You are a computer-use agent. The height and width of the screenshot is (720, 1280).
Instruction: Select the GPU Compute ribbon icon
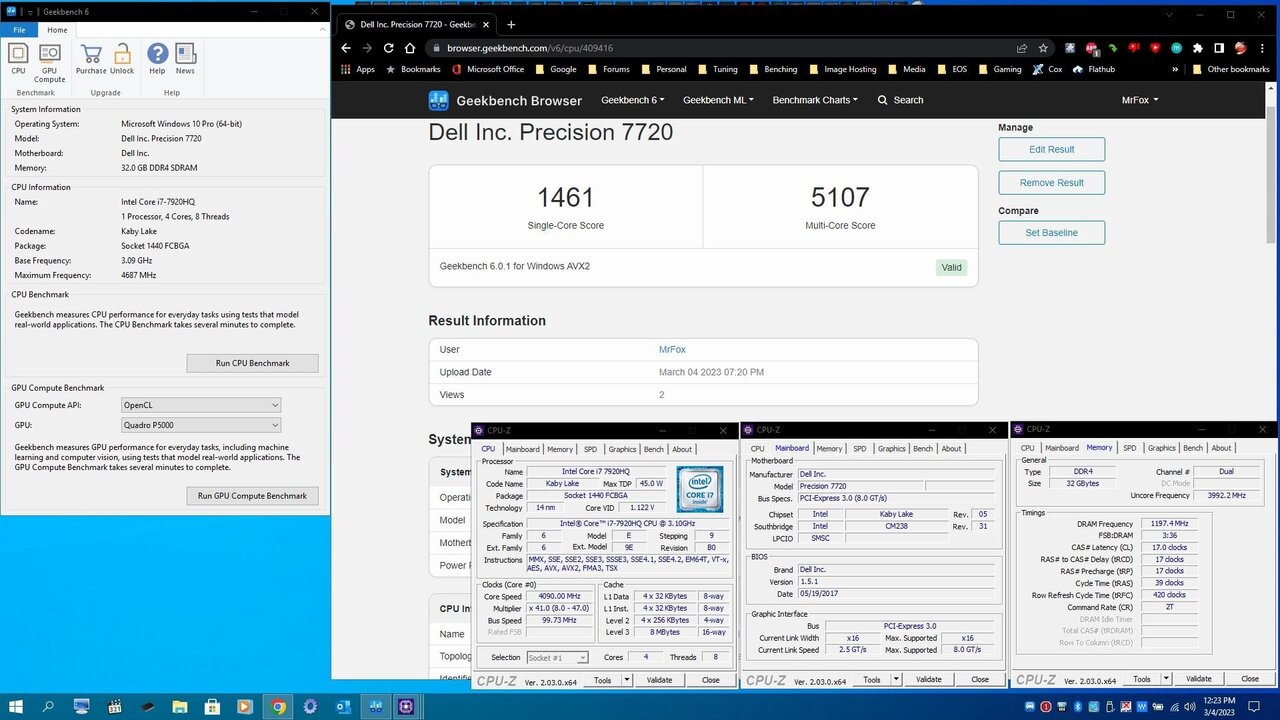click(x=49, y=60)
